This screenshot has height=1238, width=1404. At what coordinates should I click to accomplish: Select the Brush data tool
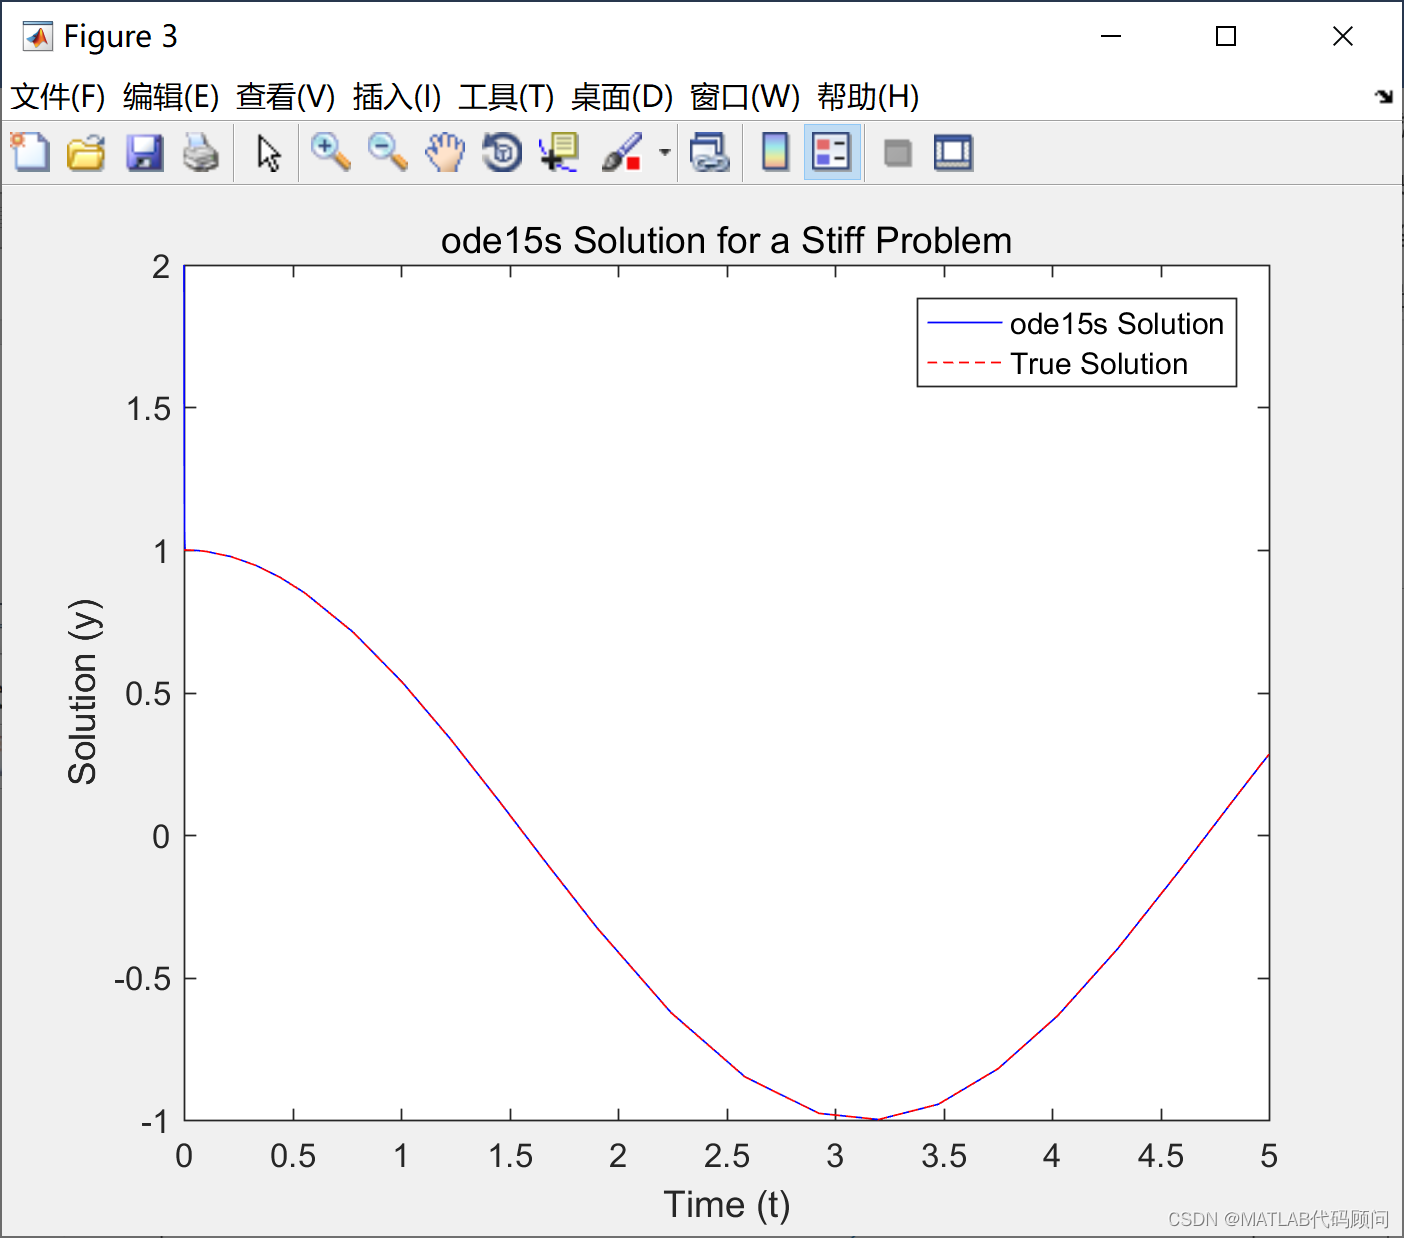point(622,153)
